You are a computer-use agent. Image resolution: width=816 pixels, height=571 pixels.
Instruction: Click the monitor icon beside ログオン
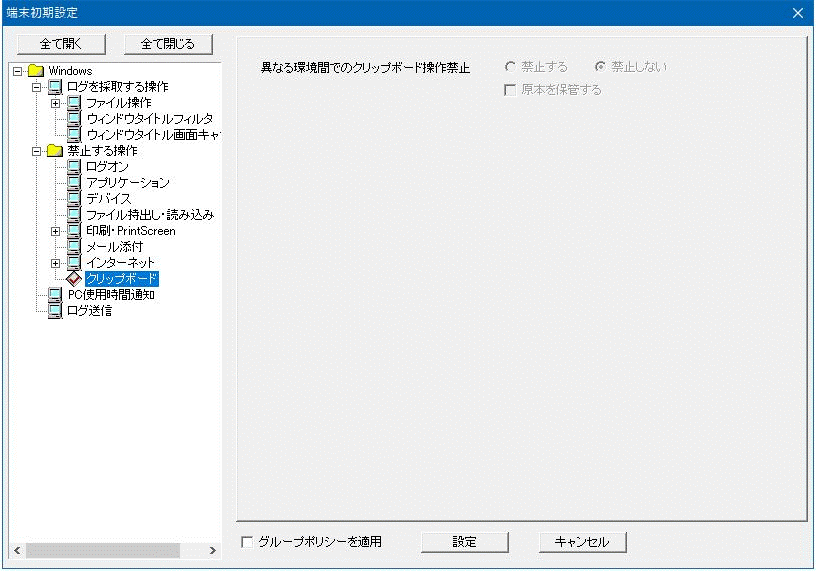[74, 167]
